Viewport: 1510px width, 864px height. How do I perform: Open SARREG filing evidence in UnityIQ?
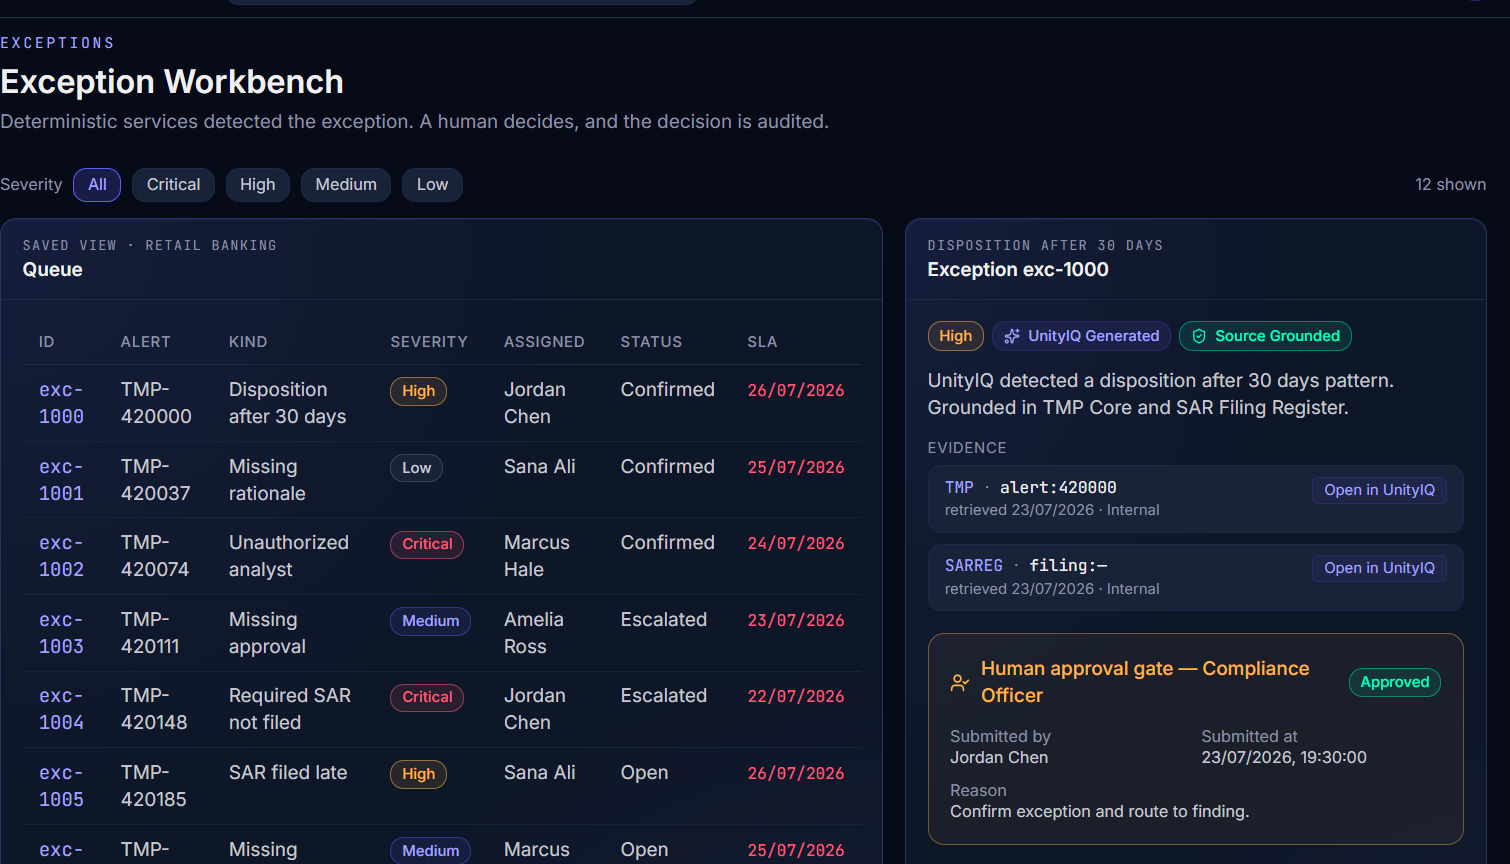click(1379, 568)
